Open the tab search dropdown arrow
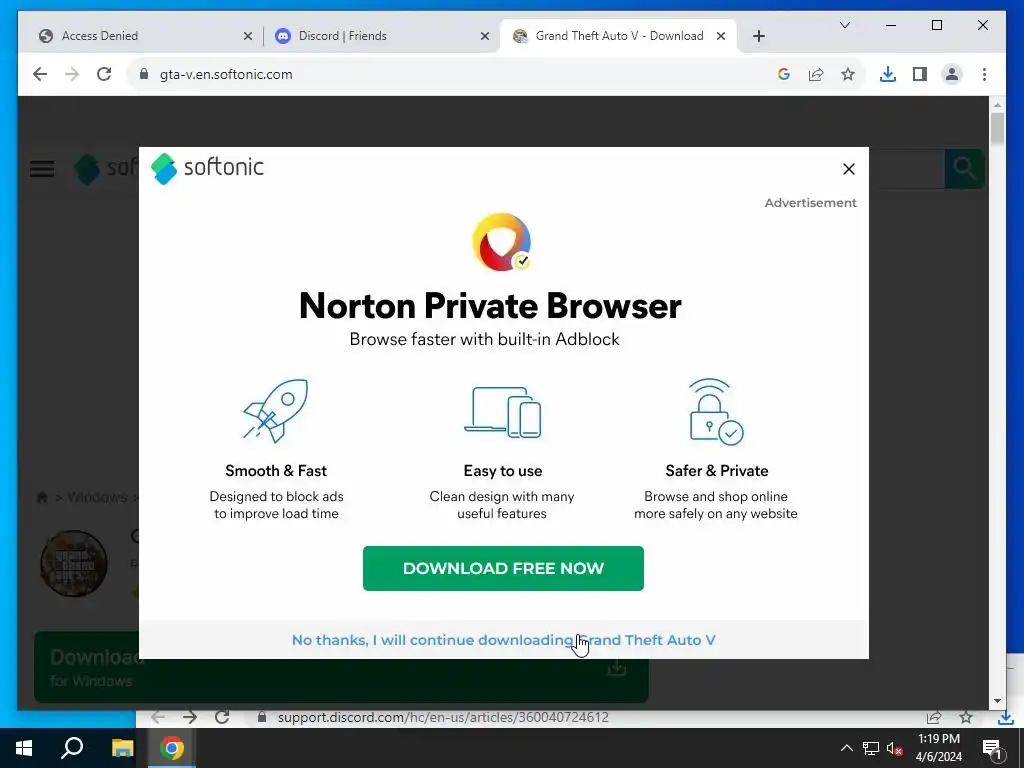Screen dimensions: 1024x768 [x=844, y=25]
